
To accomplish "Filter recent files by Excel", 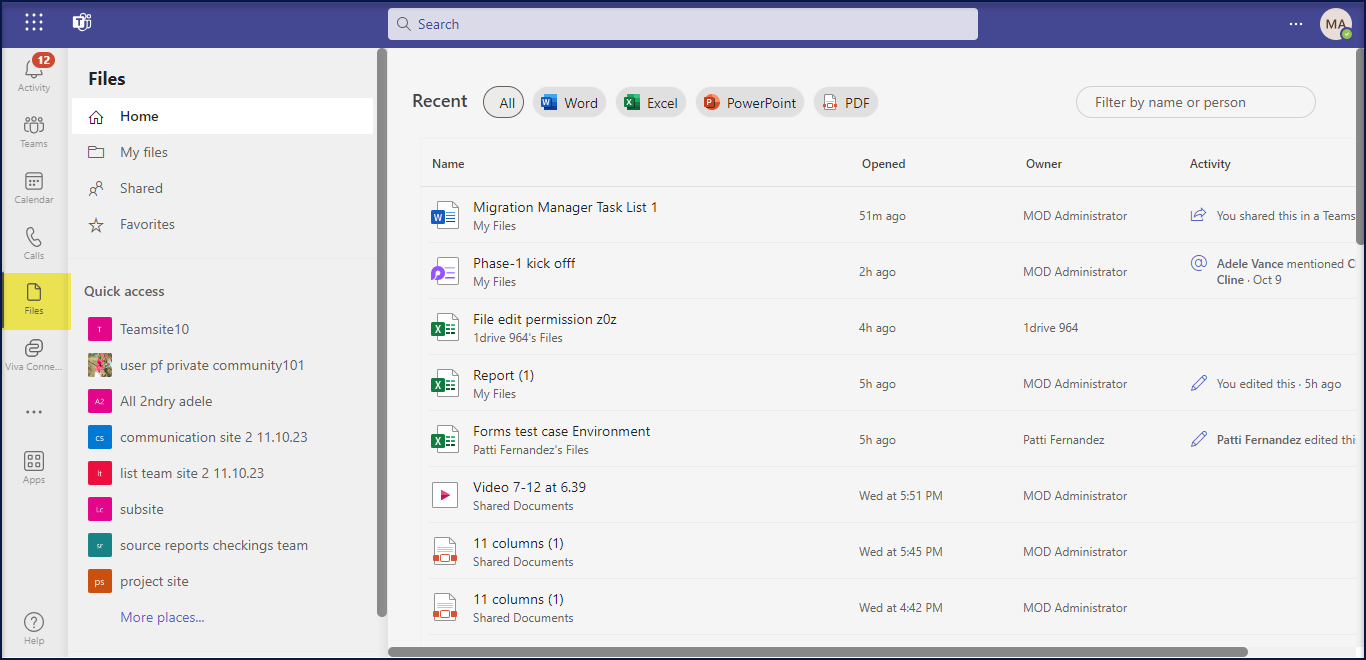I will coord(650,103).
